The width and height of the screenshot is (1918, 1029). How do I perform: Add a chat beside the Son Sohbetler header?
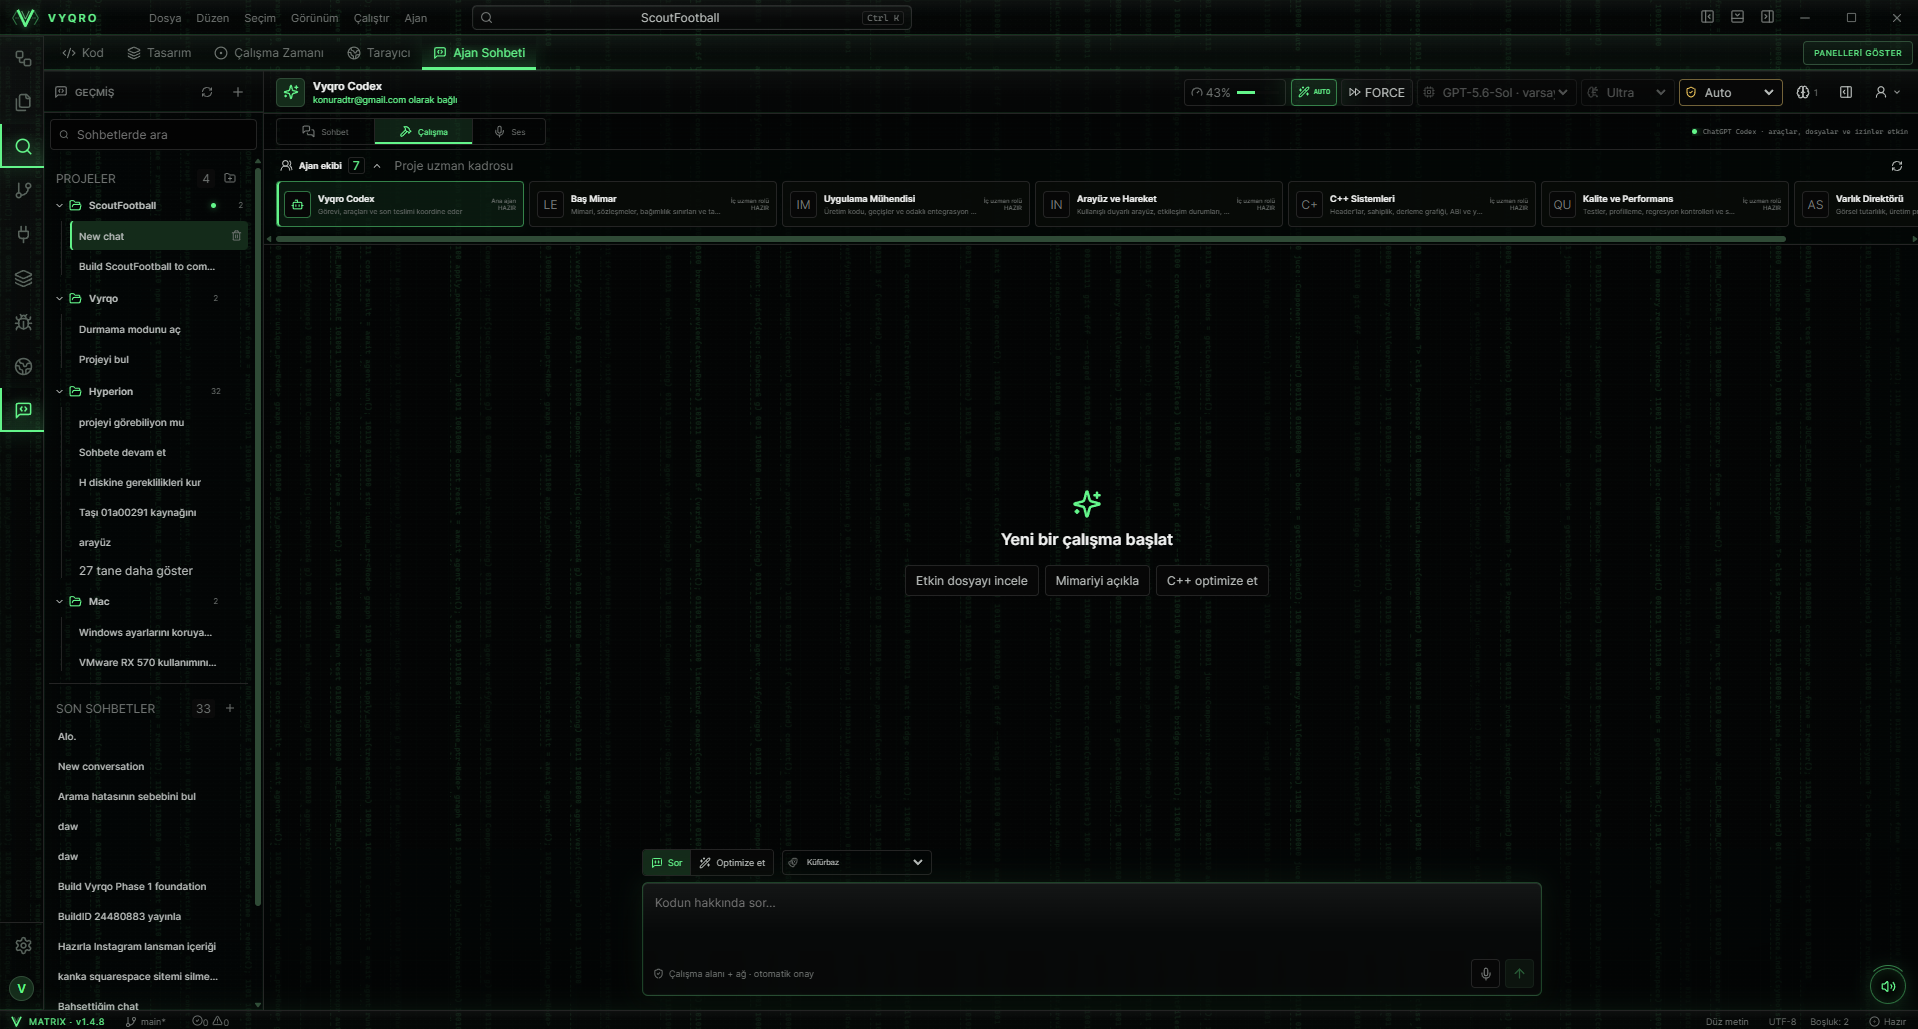click(230, 708)
